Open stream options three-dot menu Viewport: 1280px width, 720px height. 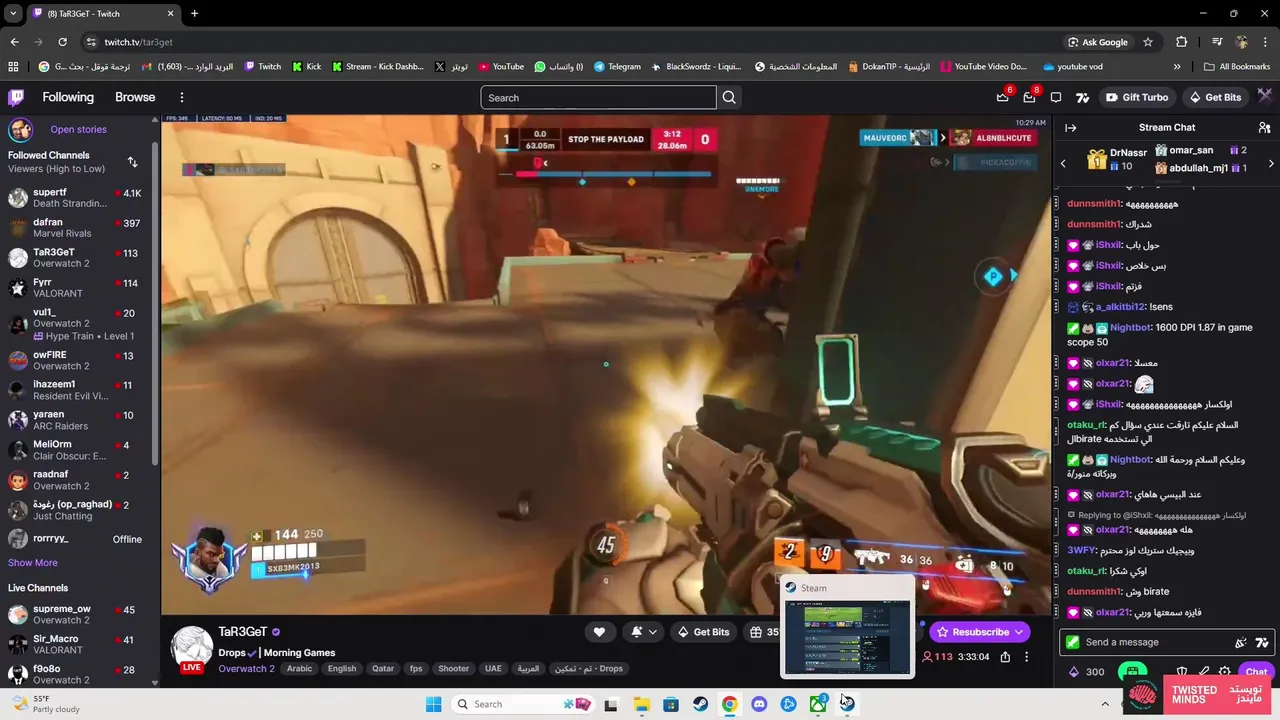pos(1026,657)
